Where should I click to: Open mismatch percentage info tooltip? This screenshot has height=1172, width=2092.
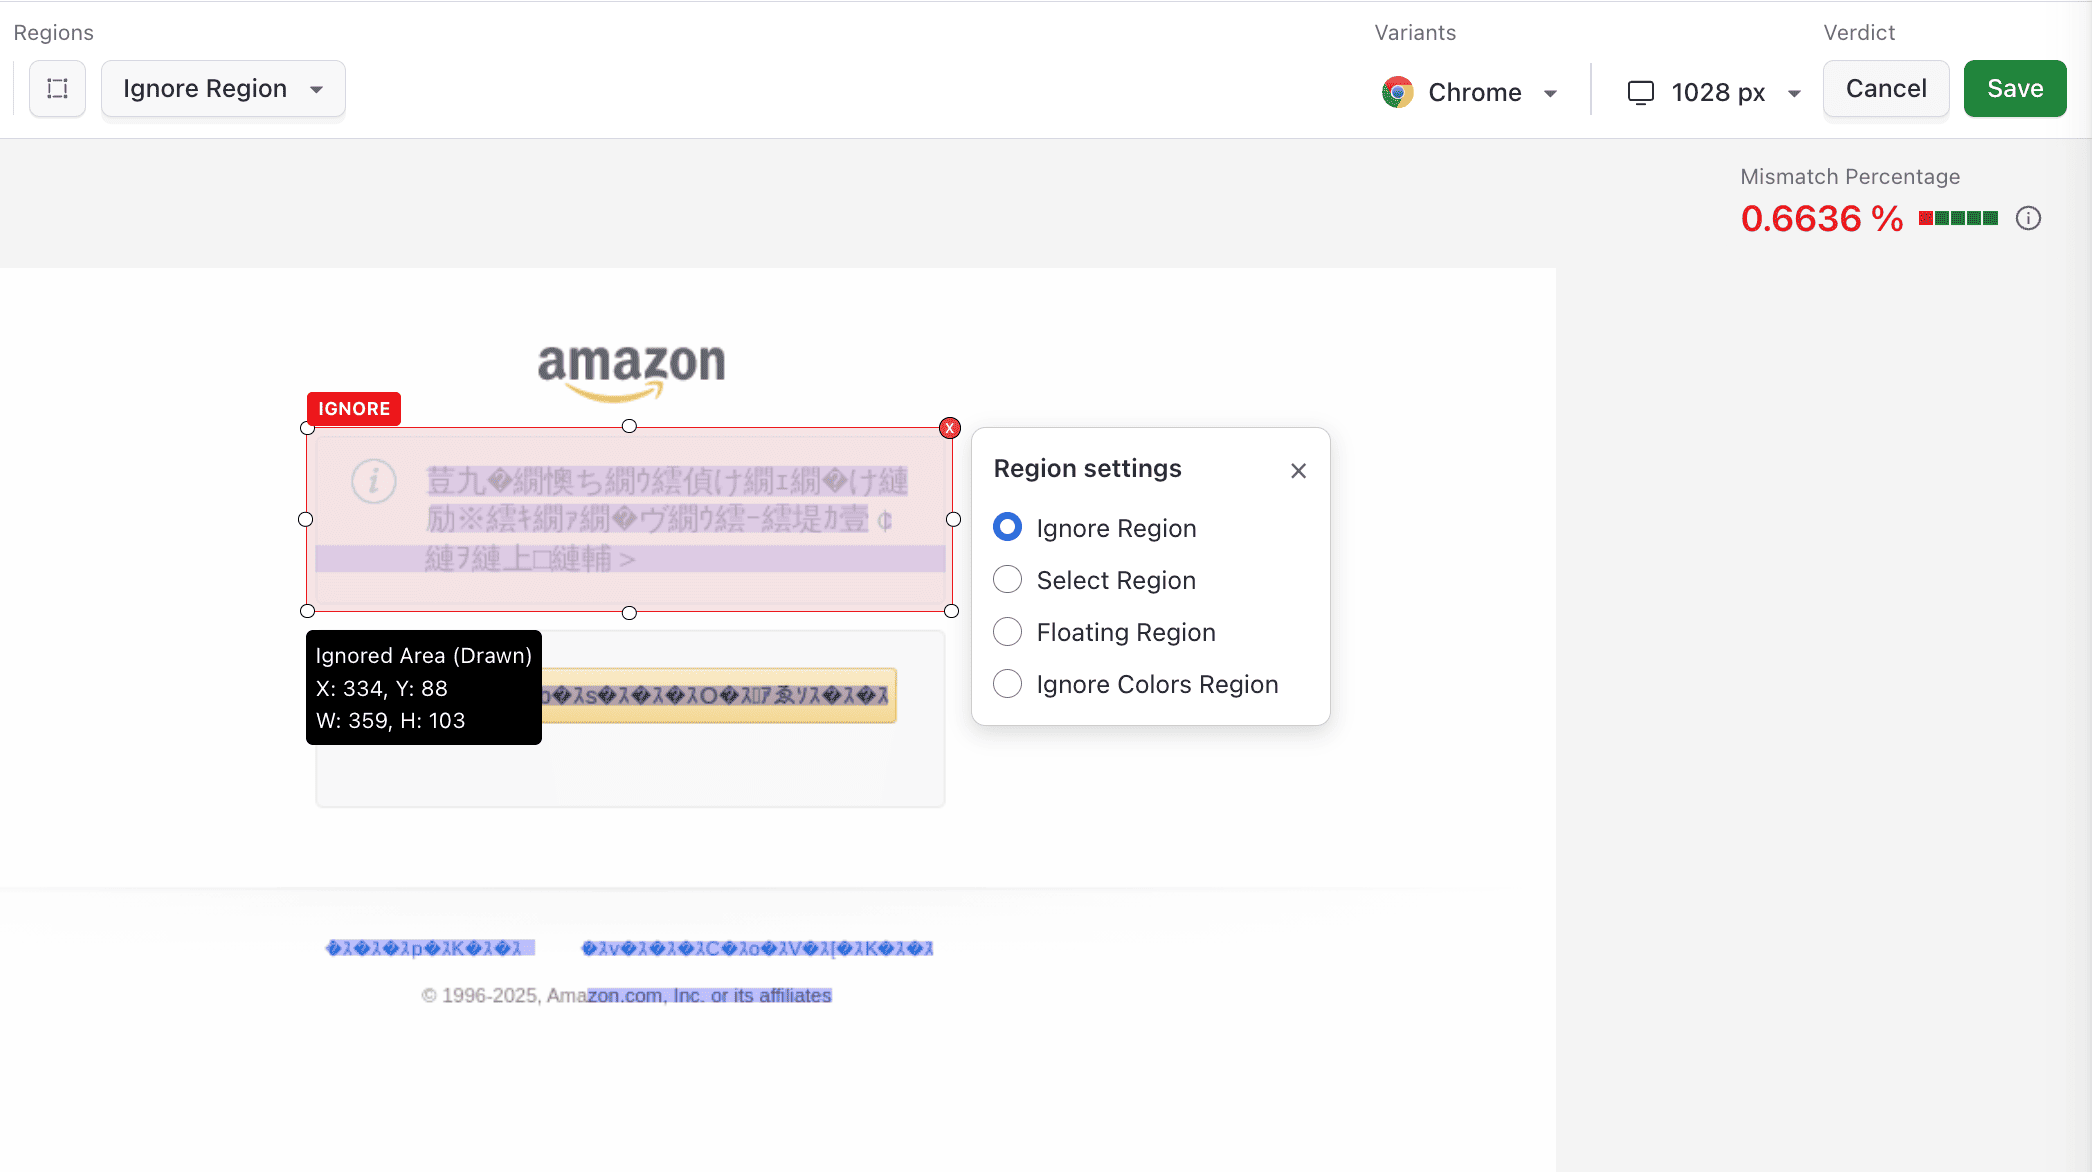2028,218
